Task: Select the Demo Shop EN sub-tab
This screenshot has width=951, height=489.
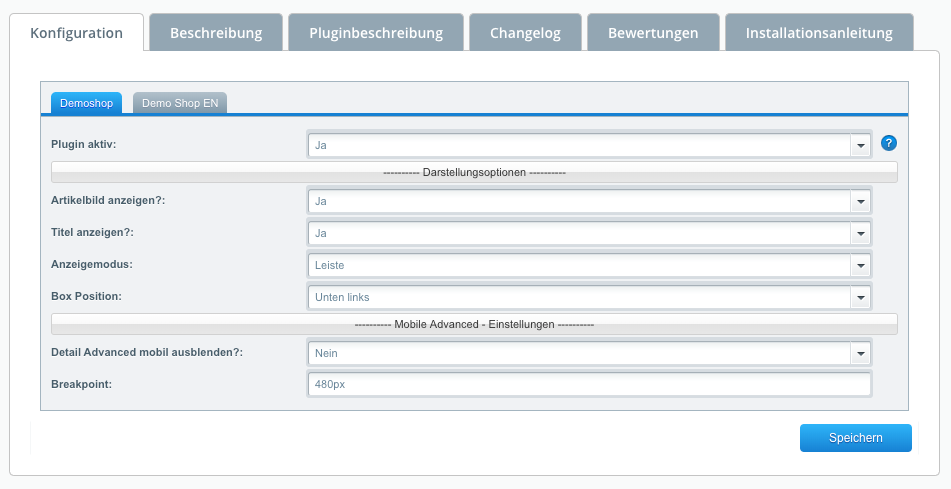Action: click(x=180, y=103)
